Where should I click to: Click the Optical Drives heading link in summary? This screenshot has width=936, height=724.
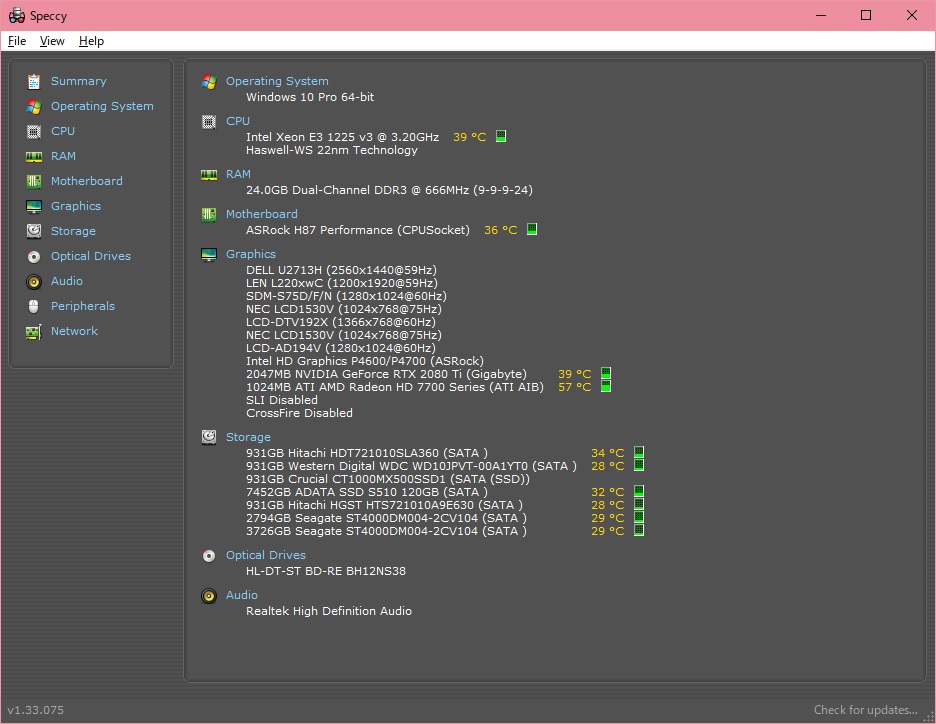pos(266,556)
